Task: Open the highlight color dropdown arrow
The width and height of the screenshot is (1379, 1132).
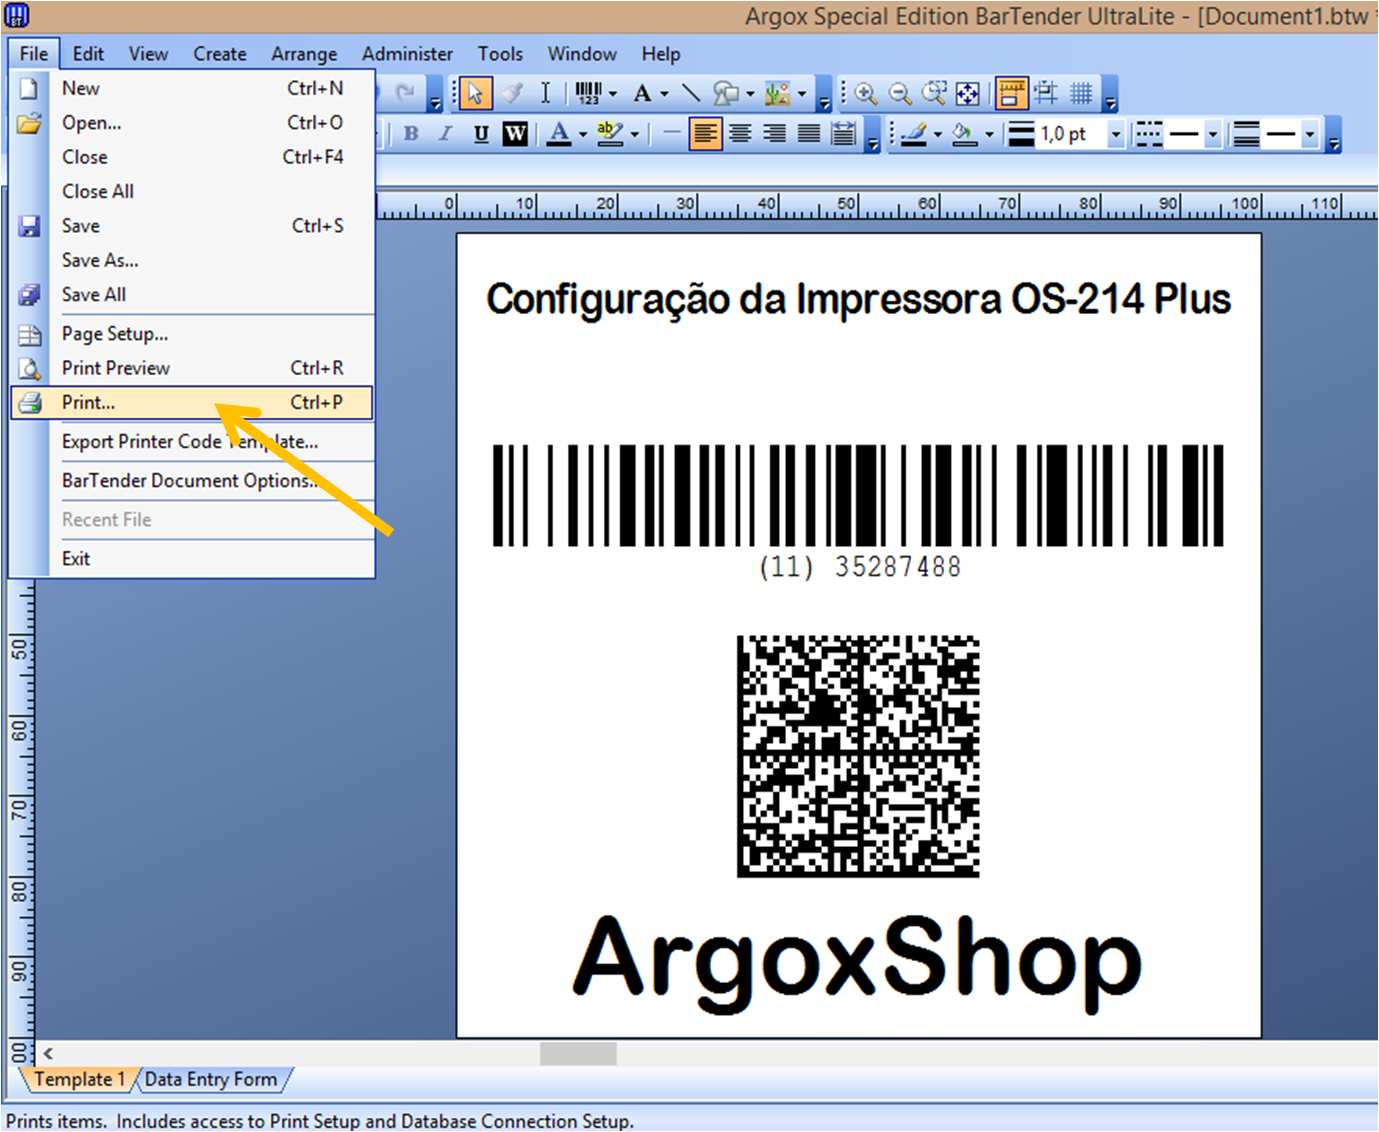Action: [x=634, y=135]
